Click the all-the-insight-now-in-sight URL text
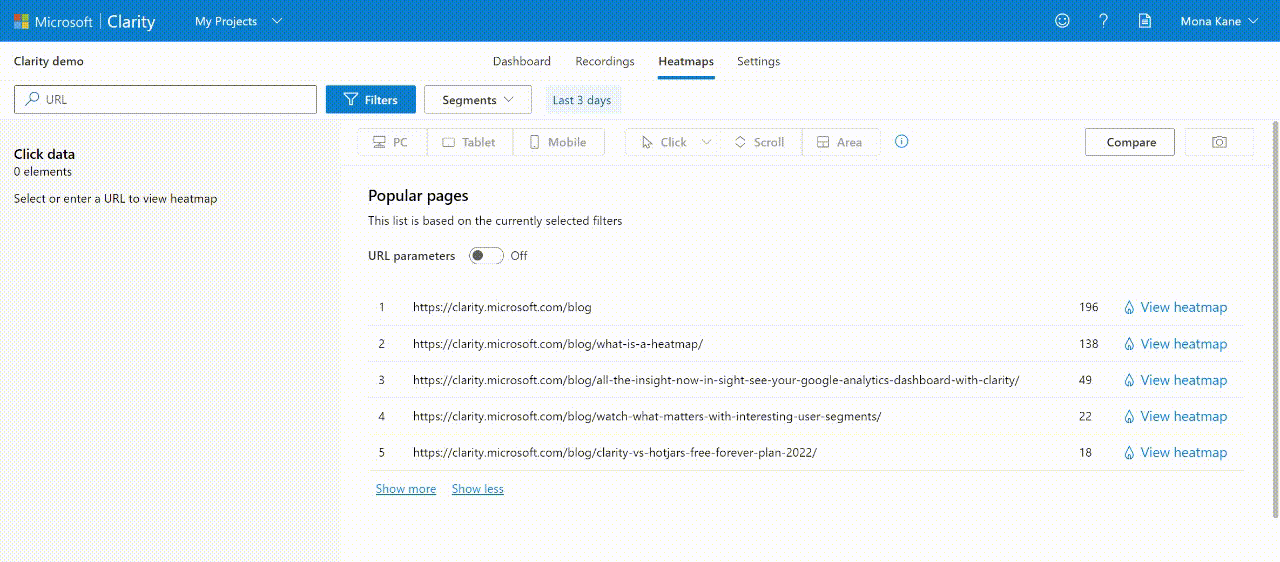 [x=716, y=380]
